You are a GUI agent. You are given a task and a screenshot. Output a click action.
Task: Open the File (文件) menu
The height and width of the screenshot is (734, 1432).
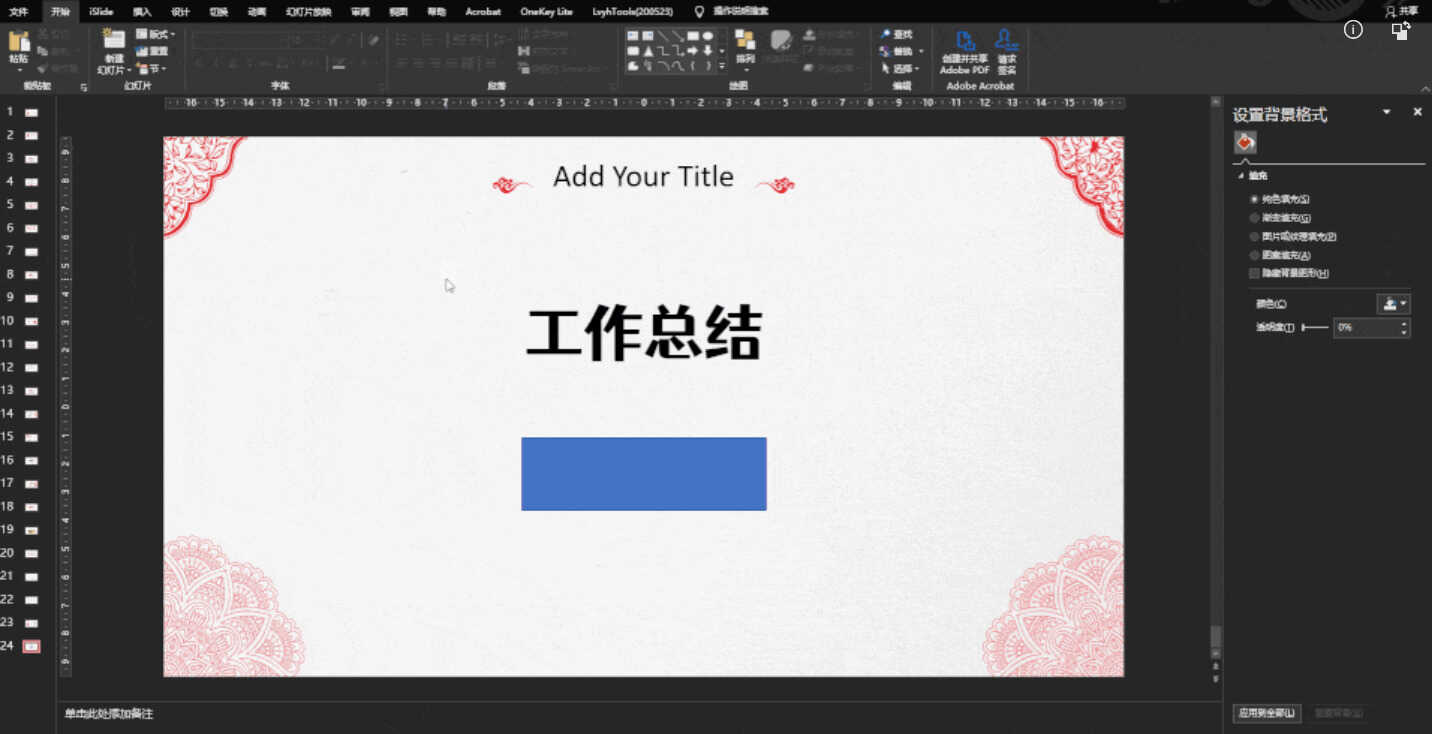pos(19,11)
